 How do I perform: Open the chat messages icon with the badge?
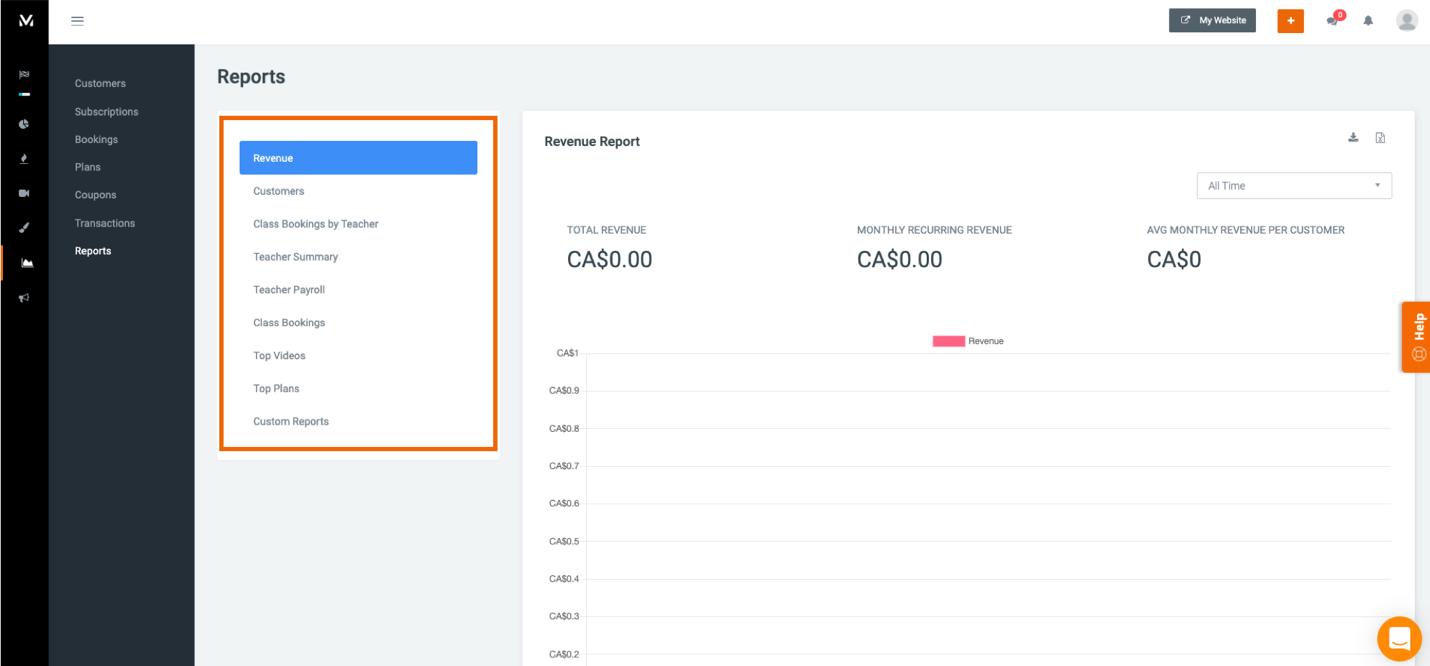point(1331,20)
